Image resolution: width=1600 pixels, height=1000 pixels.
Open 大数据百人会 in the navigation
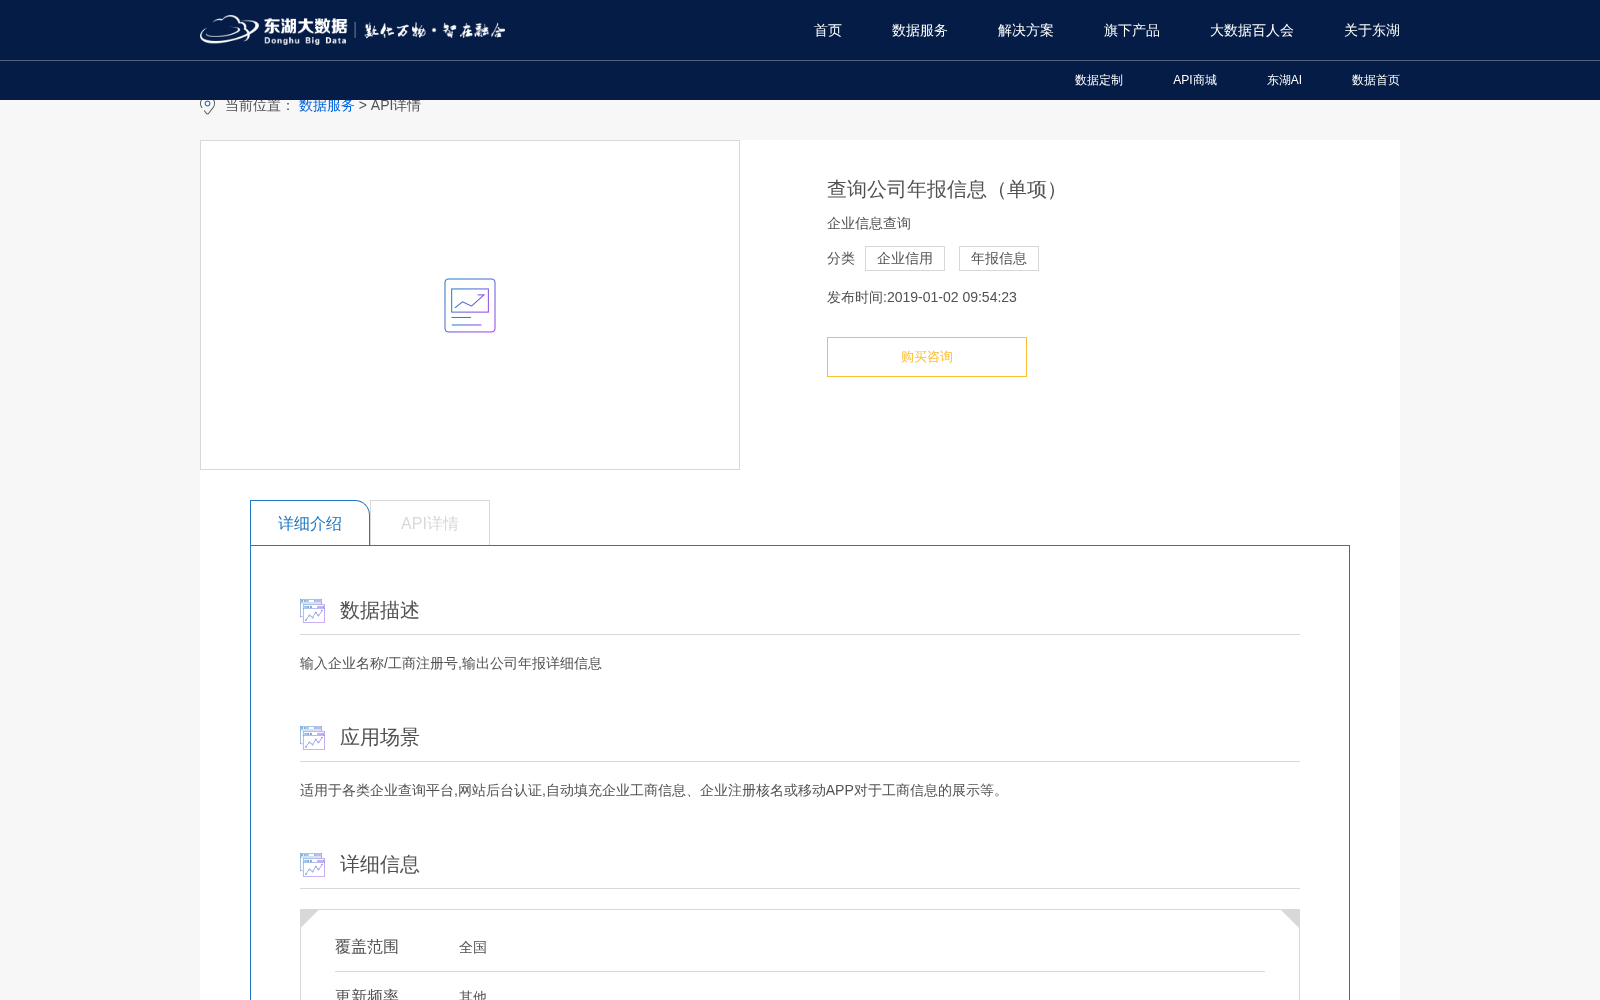pyautogui.click(x=1252, y=30)
